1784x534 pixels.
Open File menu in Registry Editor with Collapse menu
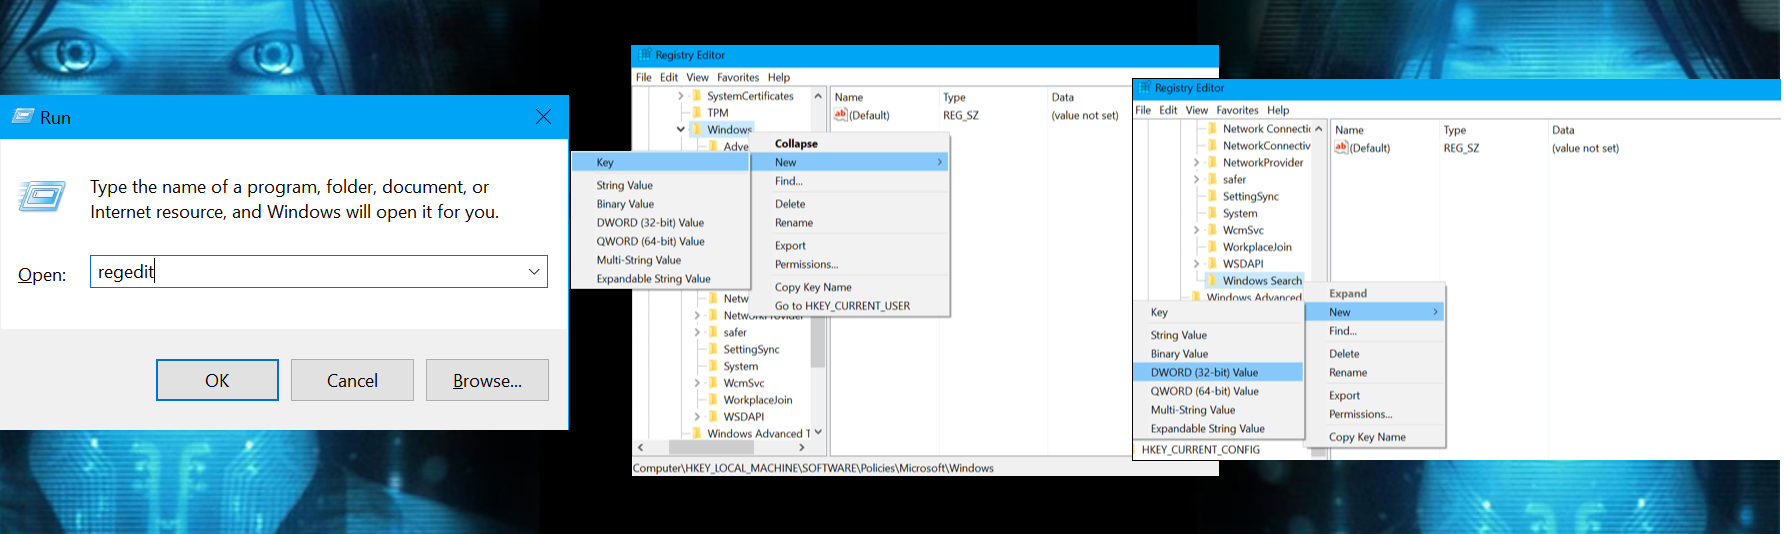click(x=644, y=77)
